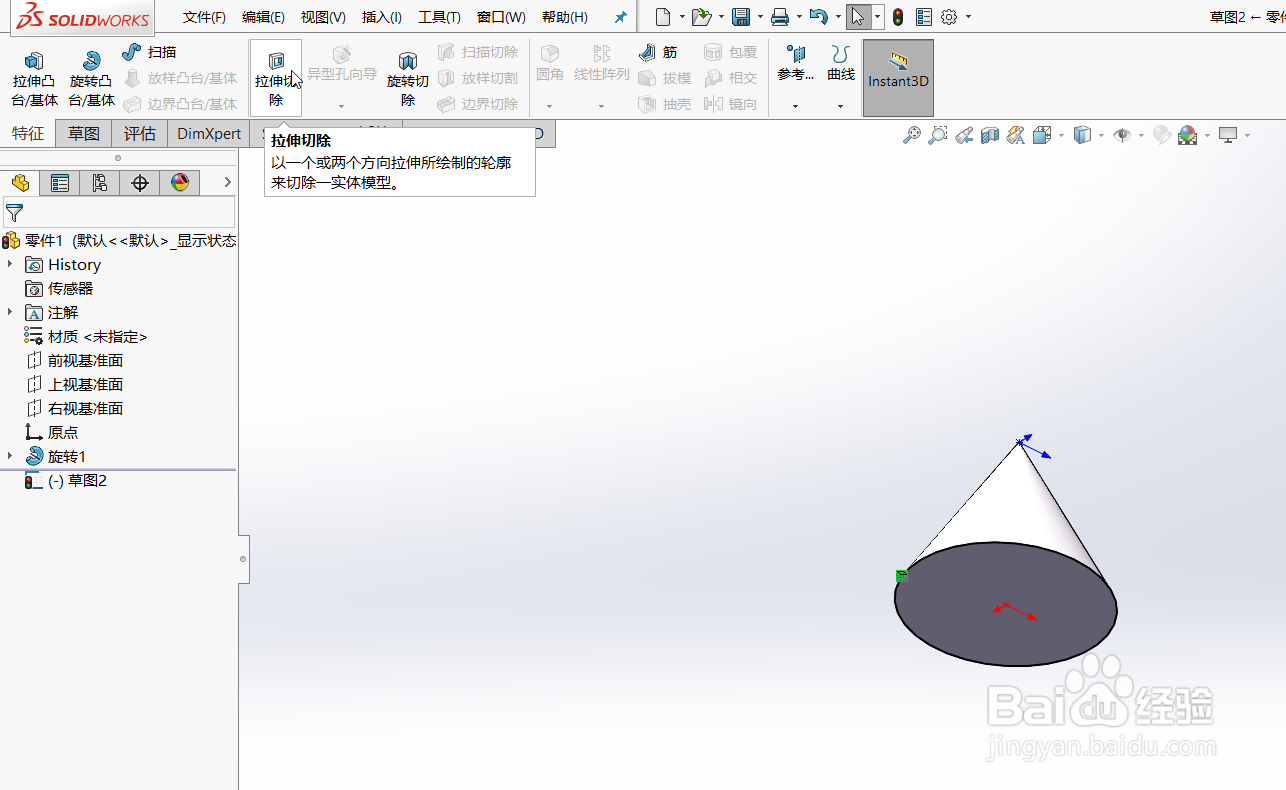Click the Select cursor tool icon
This screenshot has width=1286, height=790.
[x=857, y=17]
